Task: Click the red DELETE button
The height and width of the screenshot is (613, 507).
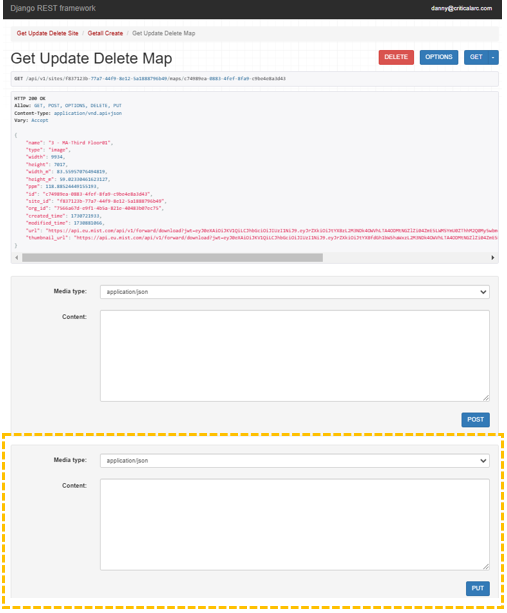Action: (x=396, y=57)
